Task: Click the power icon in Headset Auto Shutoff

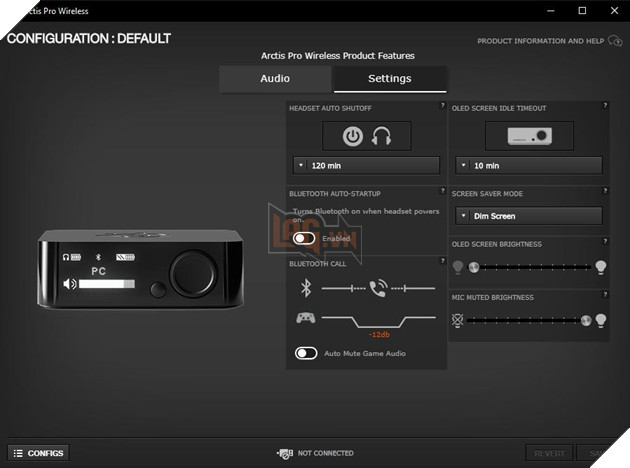Action: pyautogui.click(x=353, y=136)
